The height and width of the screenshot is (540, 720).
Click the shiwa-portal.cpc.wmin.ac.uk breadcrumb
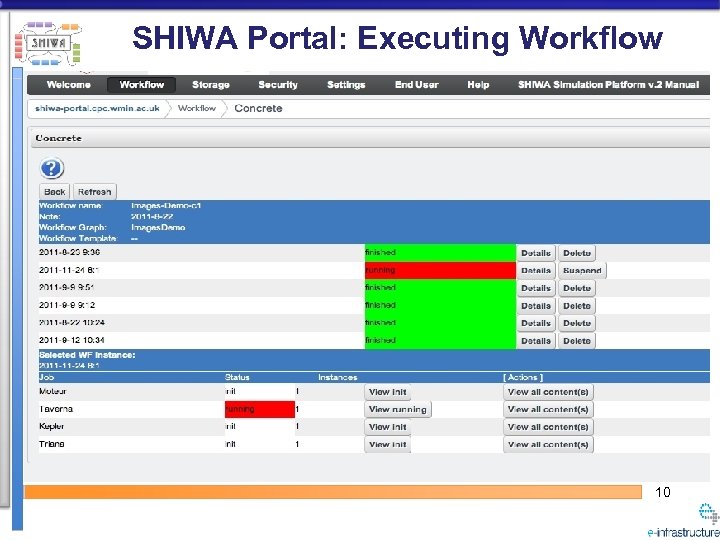pos(97,108)
